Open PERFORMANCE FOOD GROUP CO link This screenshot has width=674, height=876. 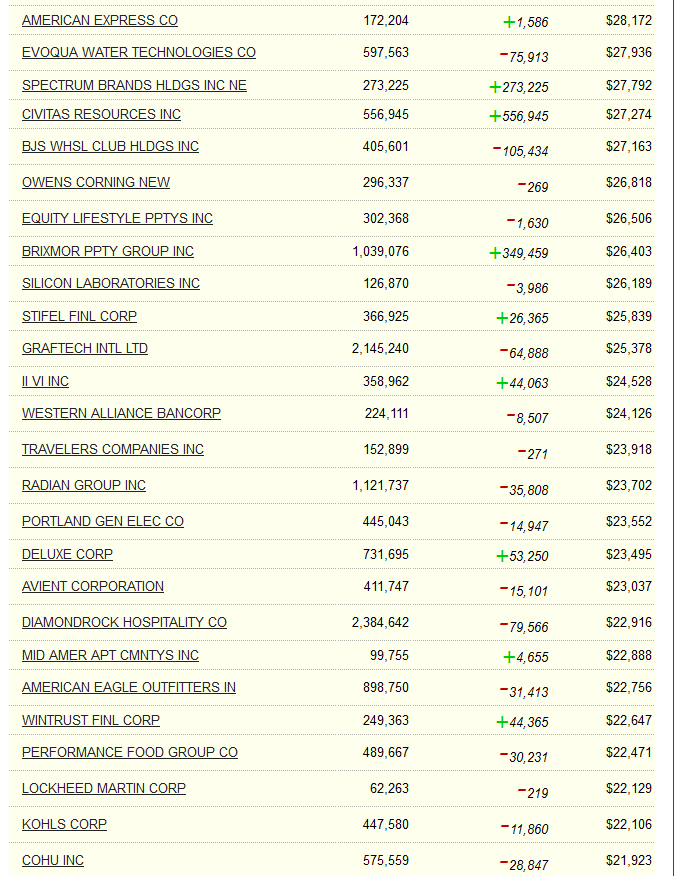click(130, 753)
